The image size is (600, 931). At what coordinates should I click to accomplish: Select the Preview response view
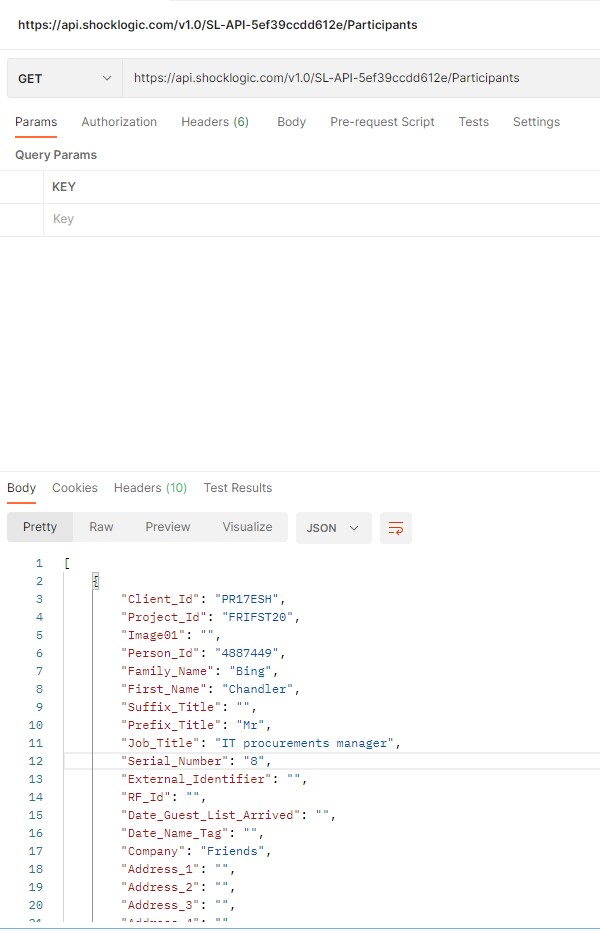(x=167, y=527)
